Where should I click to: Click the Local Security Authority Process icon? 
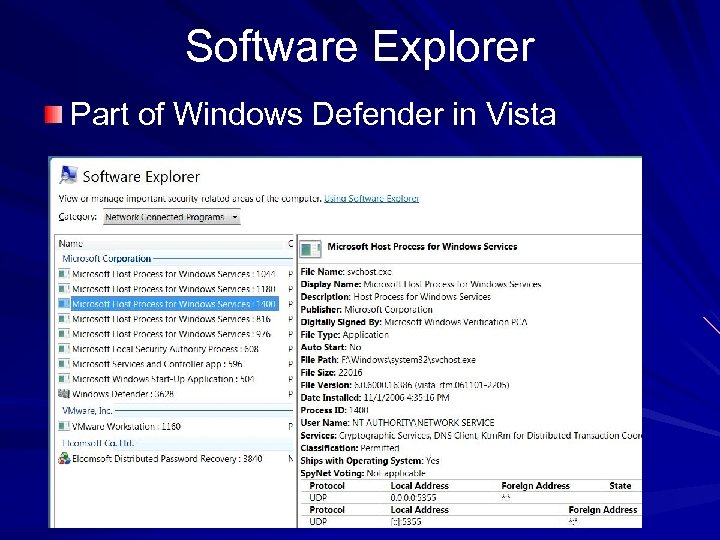64,349
